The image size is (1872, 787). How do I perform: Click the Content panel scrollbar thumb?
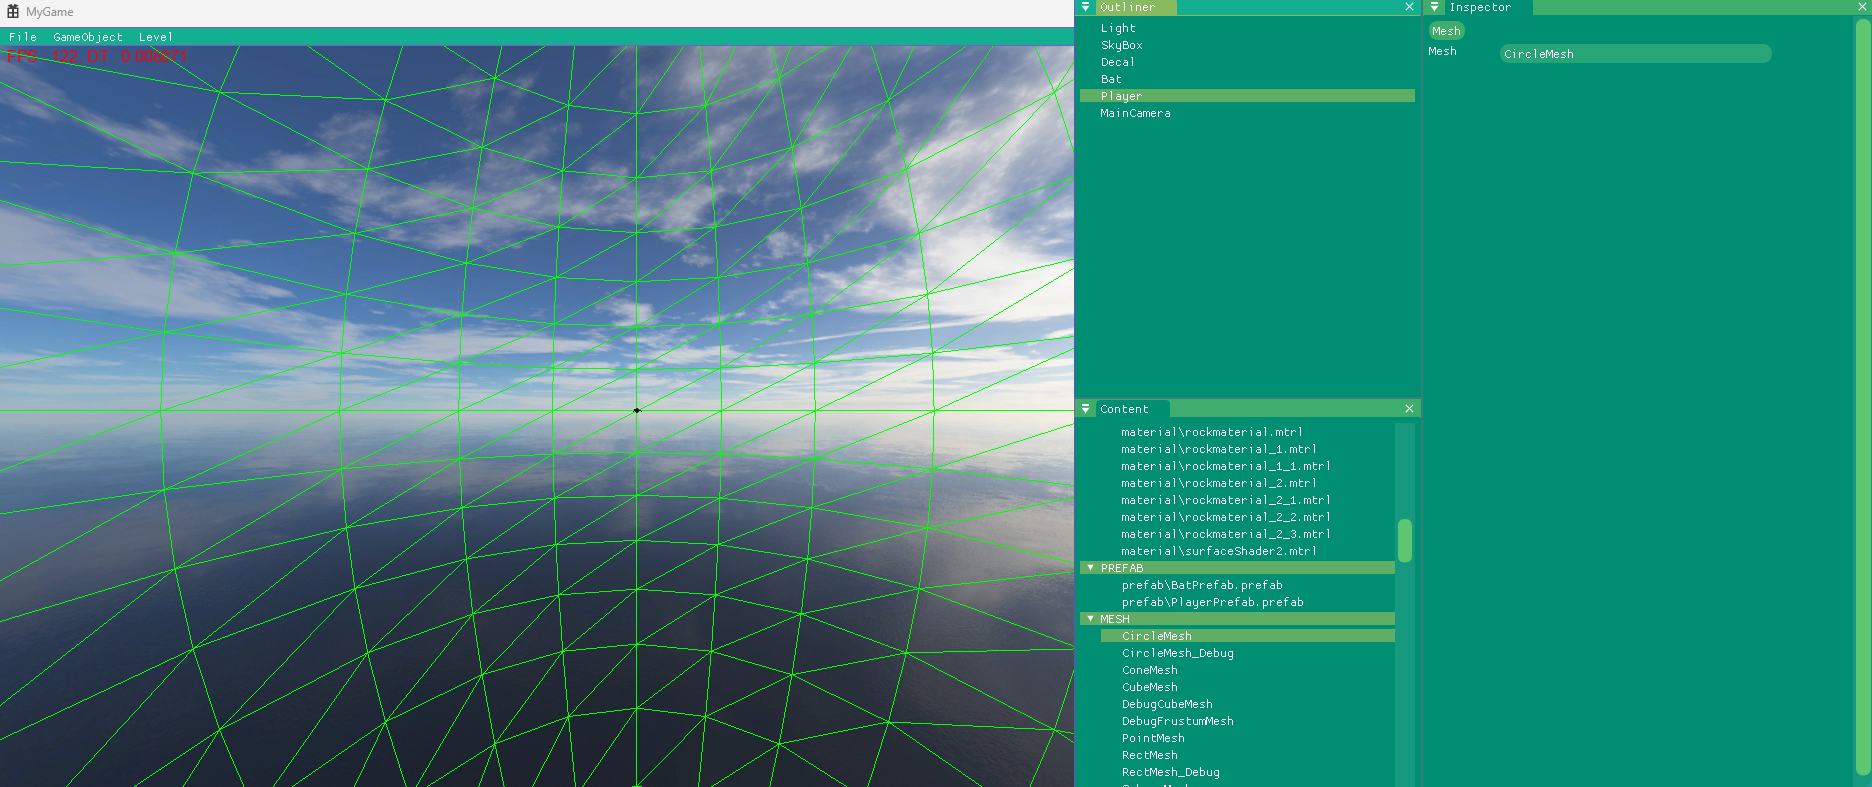(1404, 540)
